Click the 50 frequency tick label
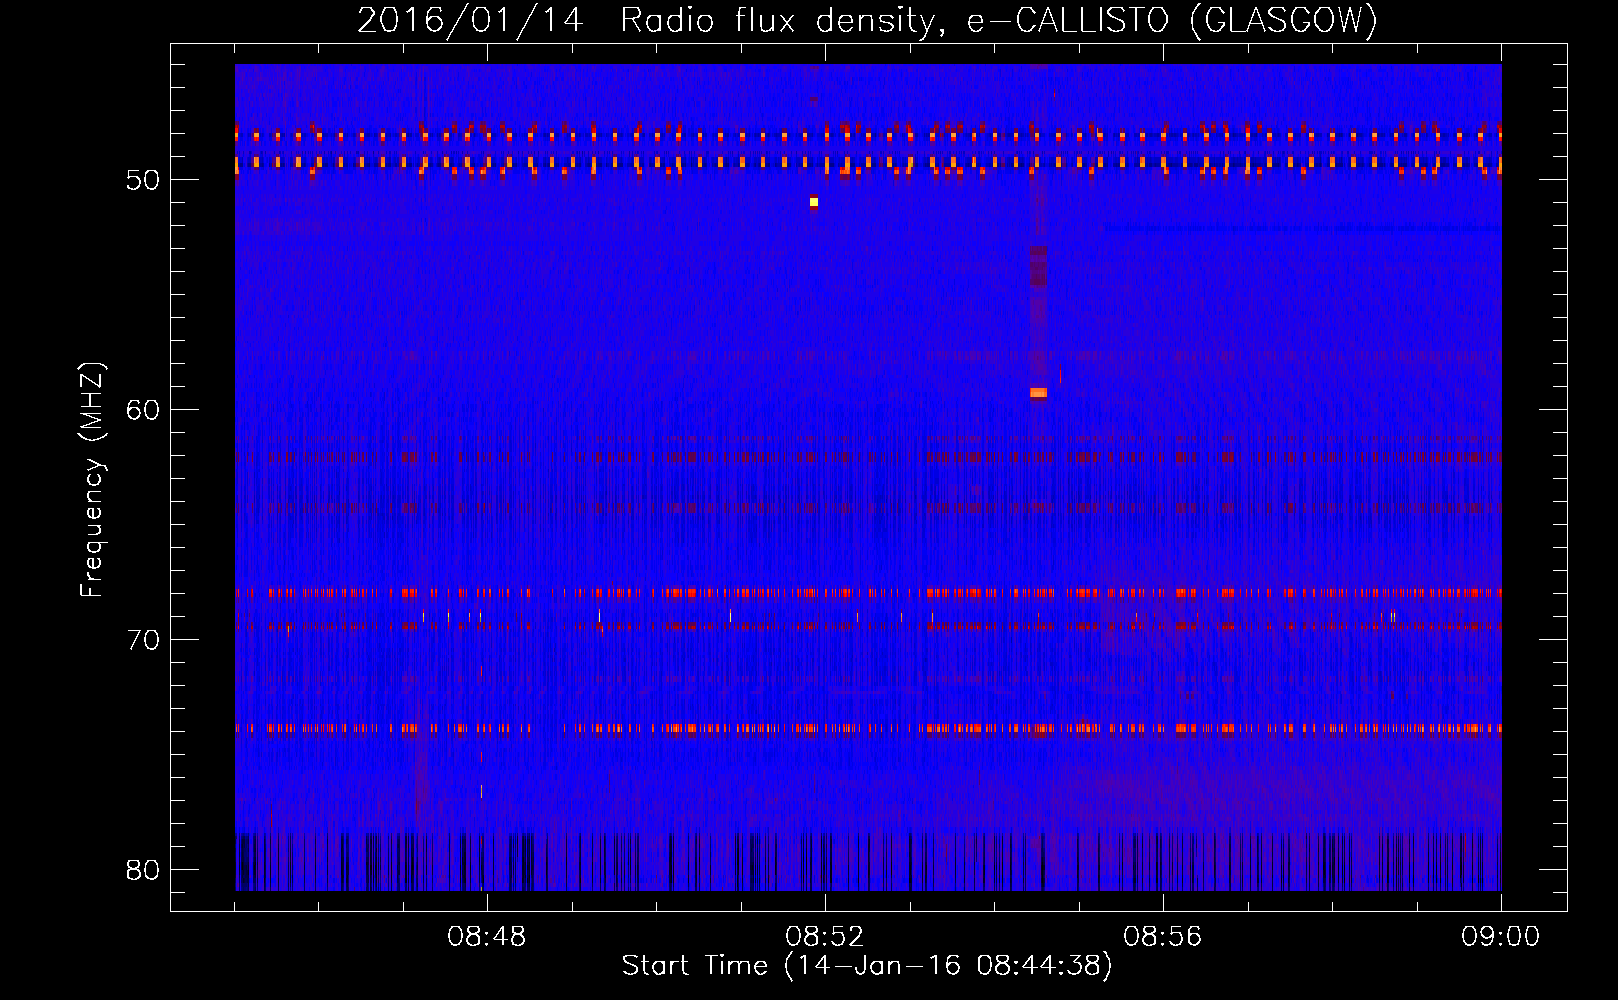The height and width of the screenshot is (1000, 1618). (x=143, y=180)
